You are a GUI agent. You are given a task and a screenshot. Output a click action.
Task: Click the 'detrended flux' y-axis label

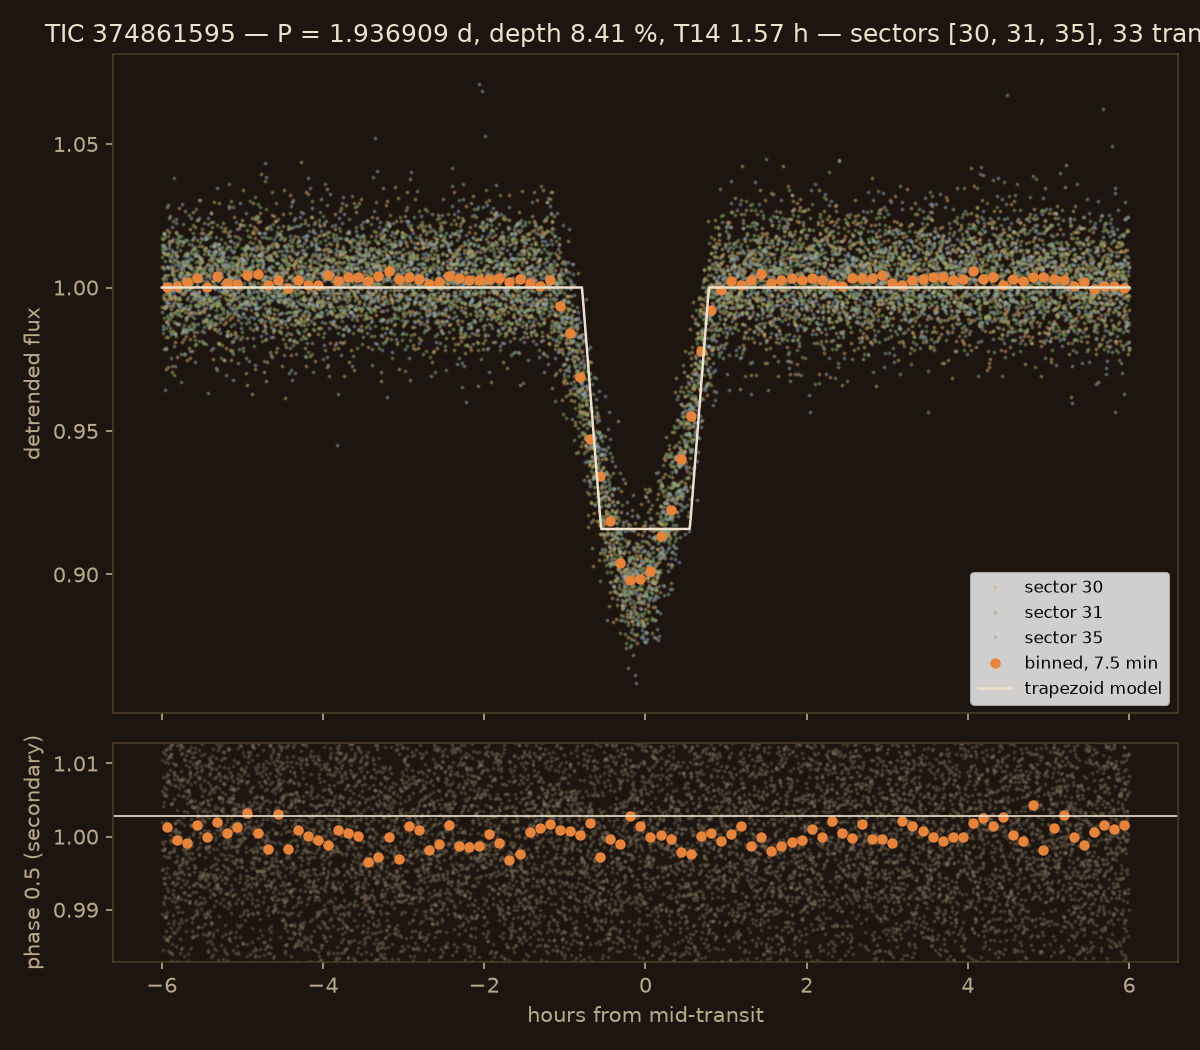pyautogui.click(x=34, y=383)
